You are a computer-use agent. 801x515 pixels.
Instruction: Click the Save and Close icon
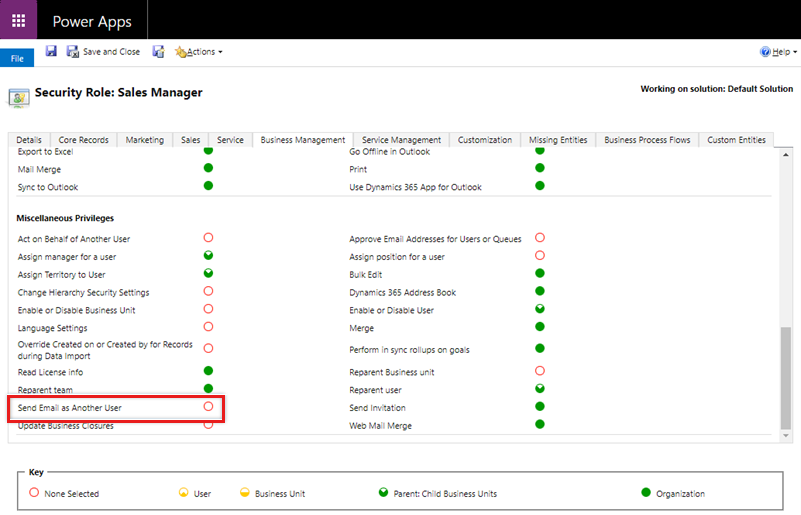coord(72,52)
